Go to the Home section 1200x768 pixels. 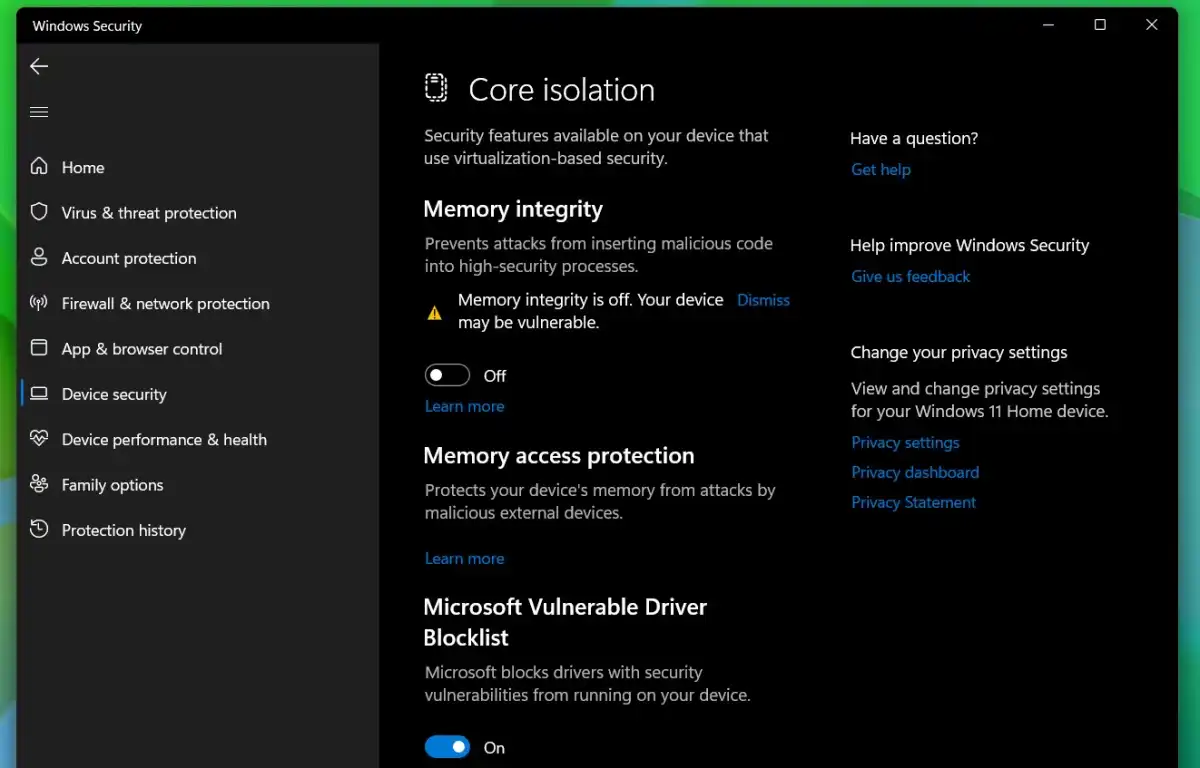[x=83, y=167]
